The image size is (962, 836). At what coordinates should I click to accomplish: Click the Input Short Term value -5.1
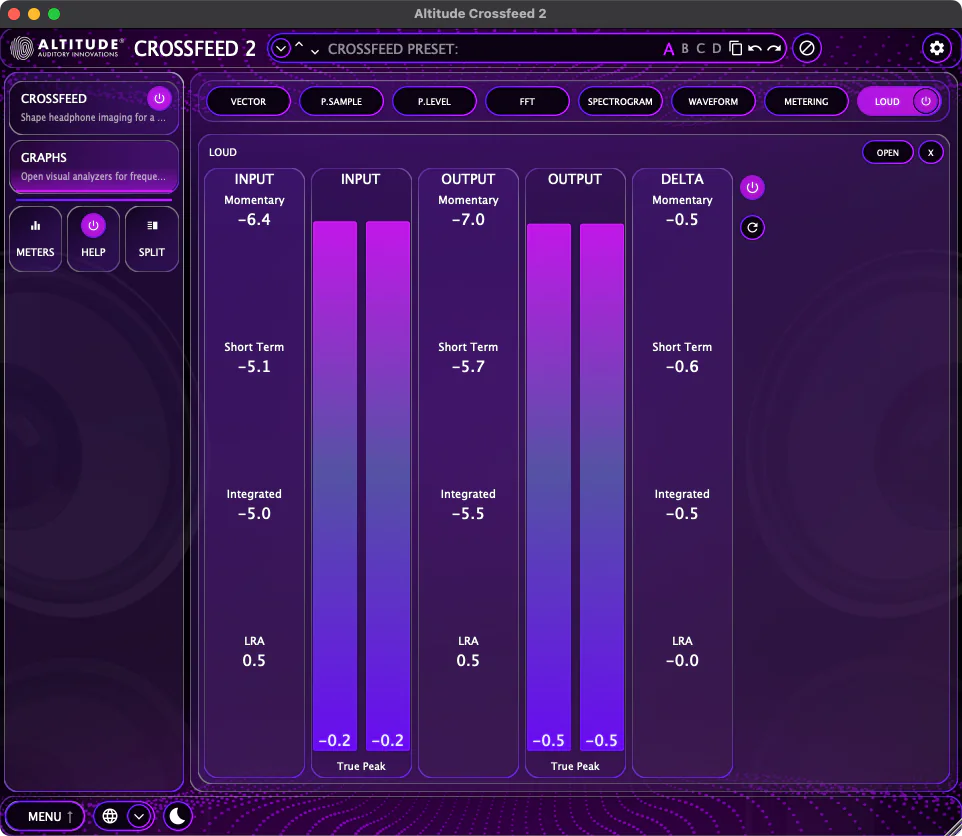point(254,367)
